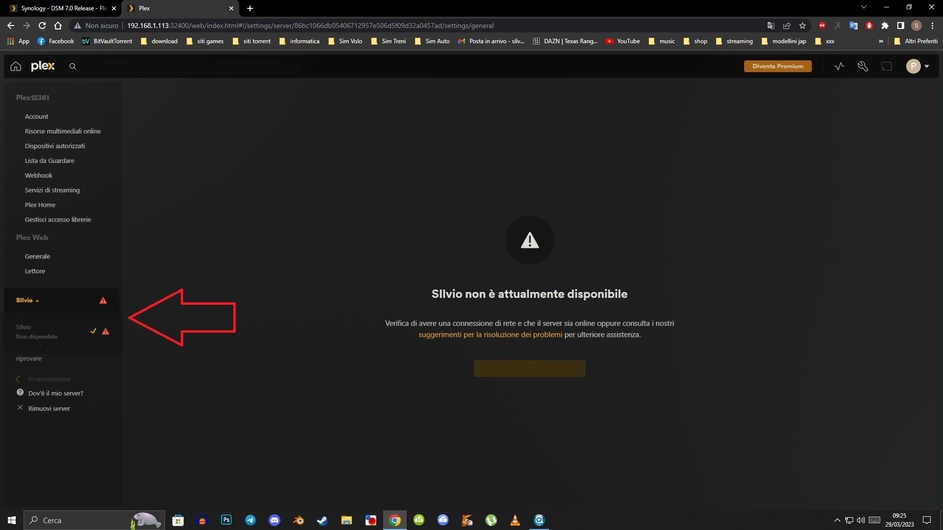Show hidden bookmarks with double chevron
The width and height of the screenshot is (943, 530).
(881, 41)
